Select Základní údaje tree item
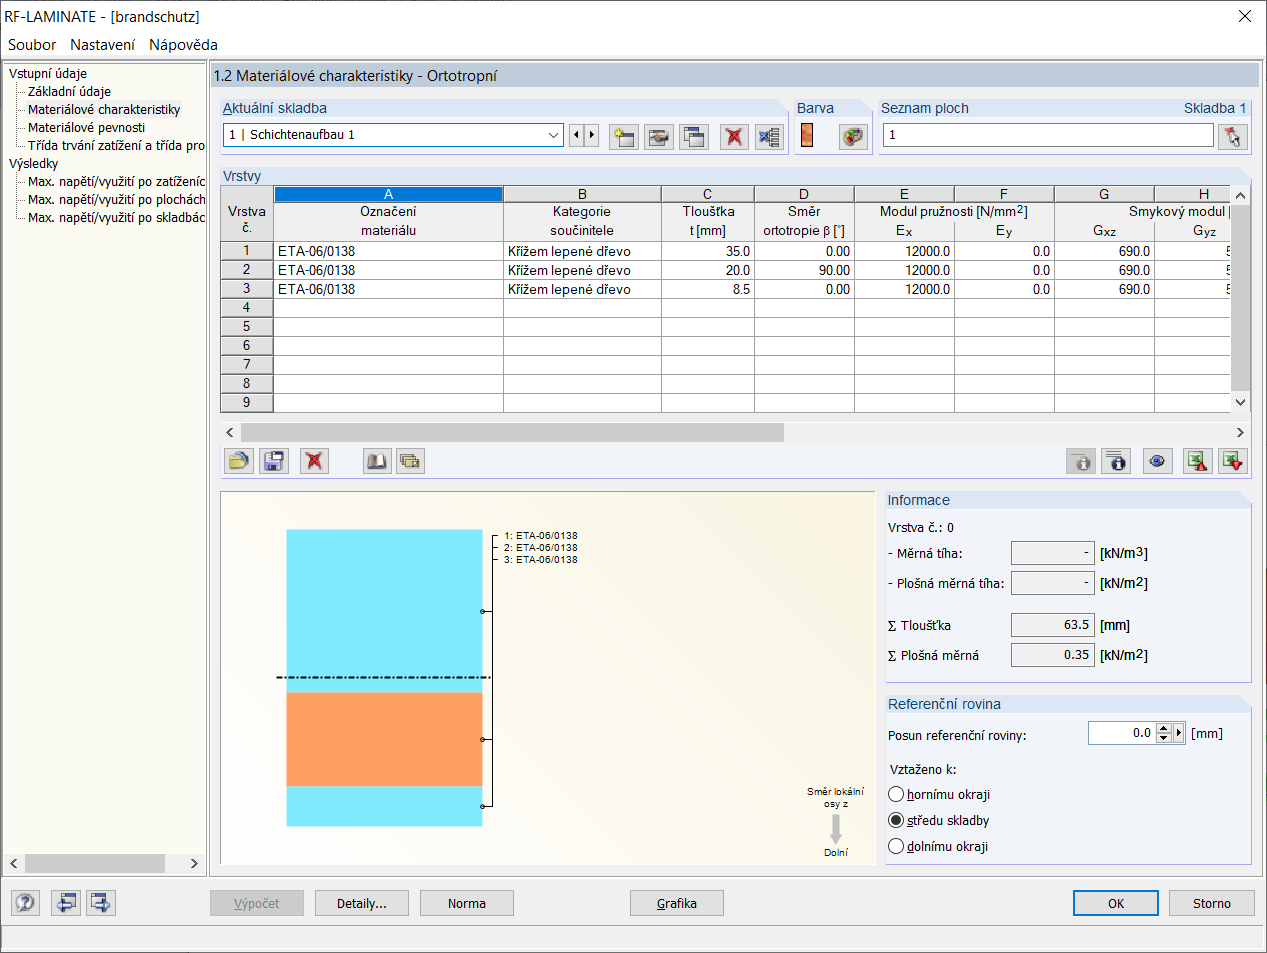Image resolution: width=1267 pixels, height=953 pixels. click(69, 91)
